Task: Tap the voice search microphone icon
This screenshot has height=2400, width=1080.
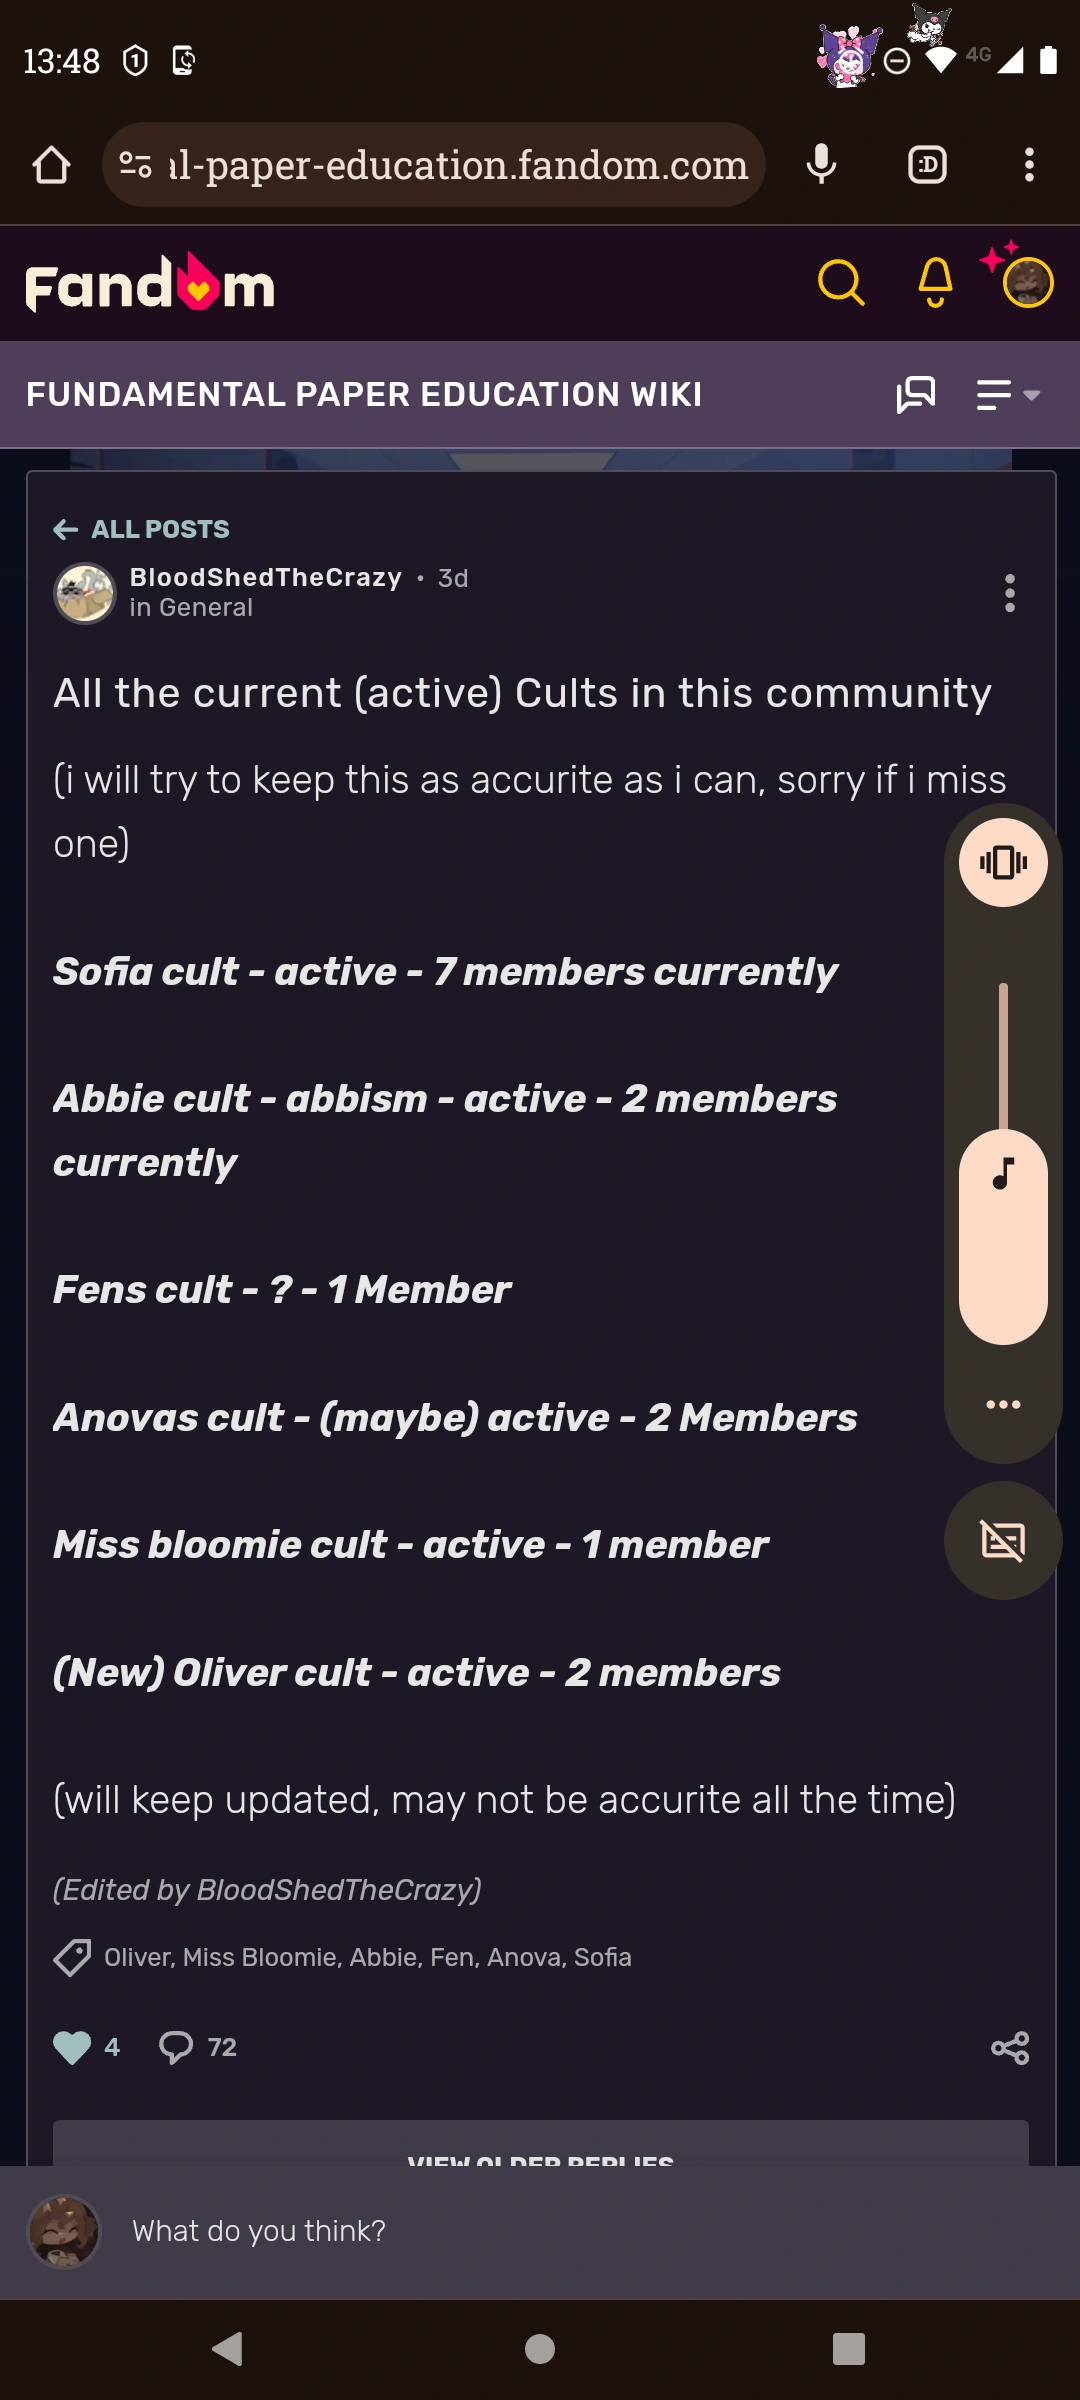Action: [x=821, y=165]
